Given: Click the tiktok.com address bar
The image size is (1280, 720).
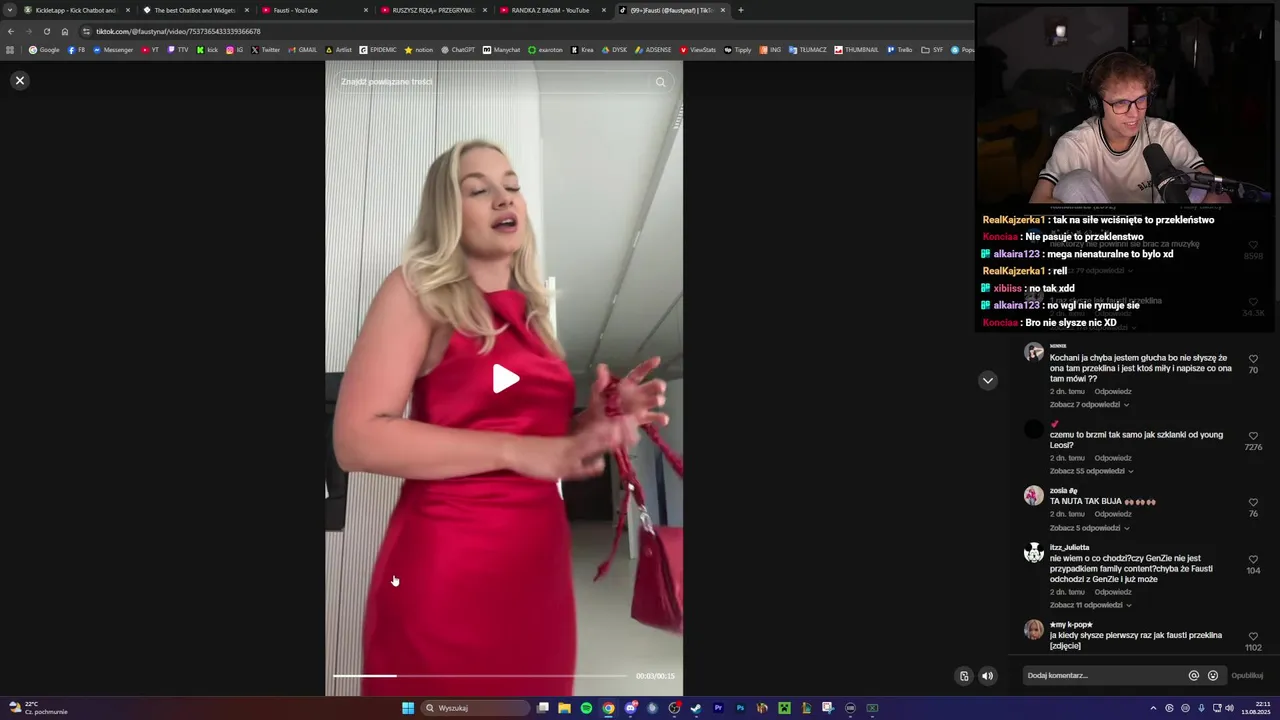Looking at the screenshot, I should (520, 31).
